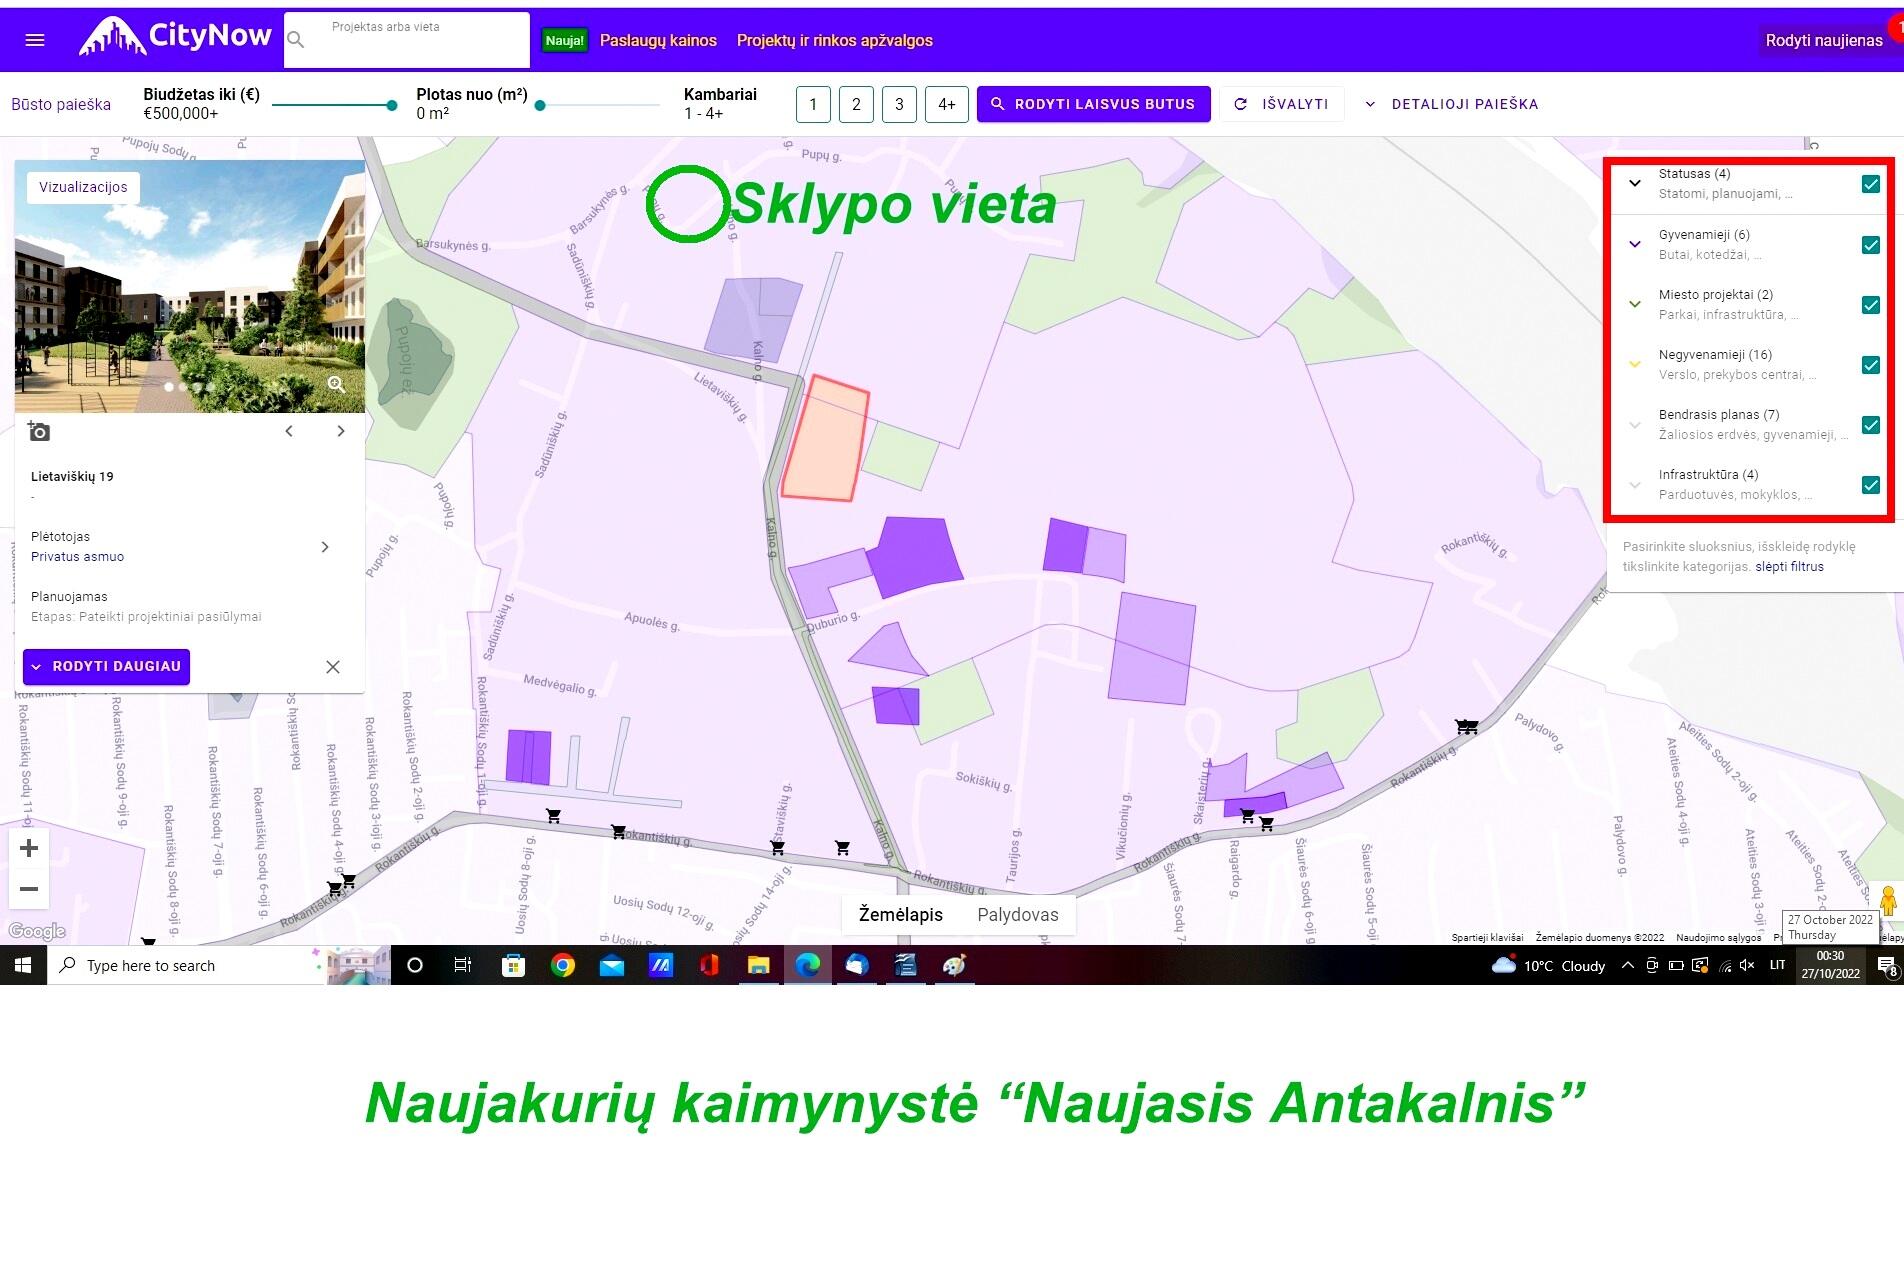Expand Detalioji paieška search options
This screenshot has height=1269, width=1904.
click(x=1452, y=104)
